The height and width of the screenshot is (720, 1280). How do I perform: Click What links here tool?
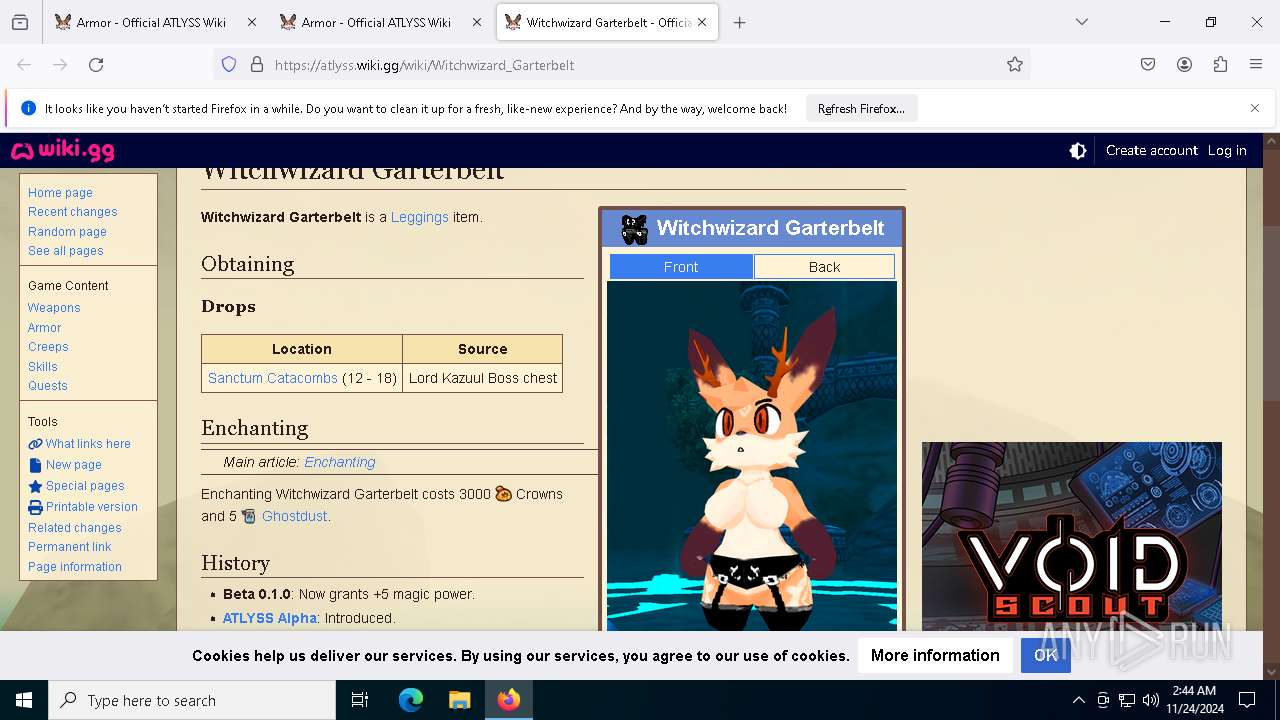[87, 444]
